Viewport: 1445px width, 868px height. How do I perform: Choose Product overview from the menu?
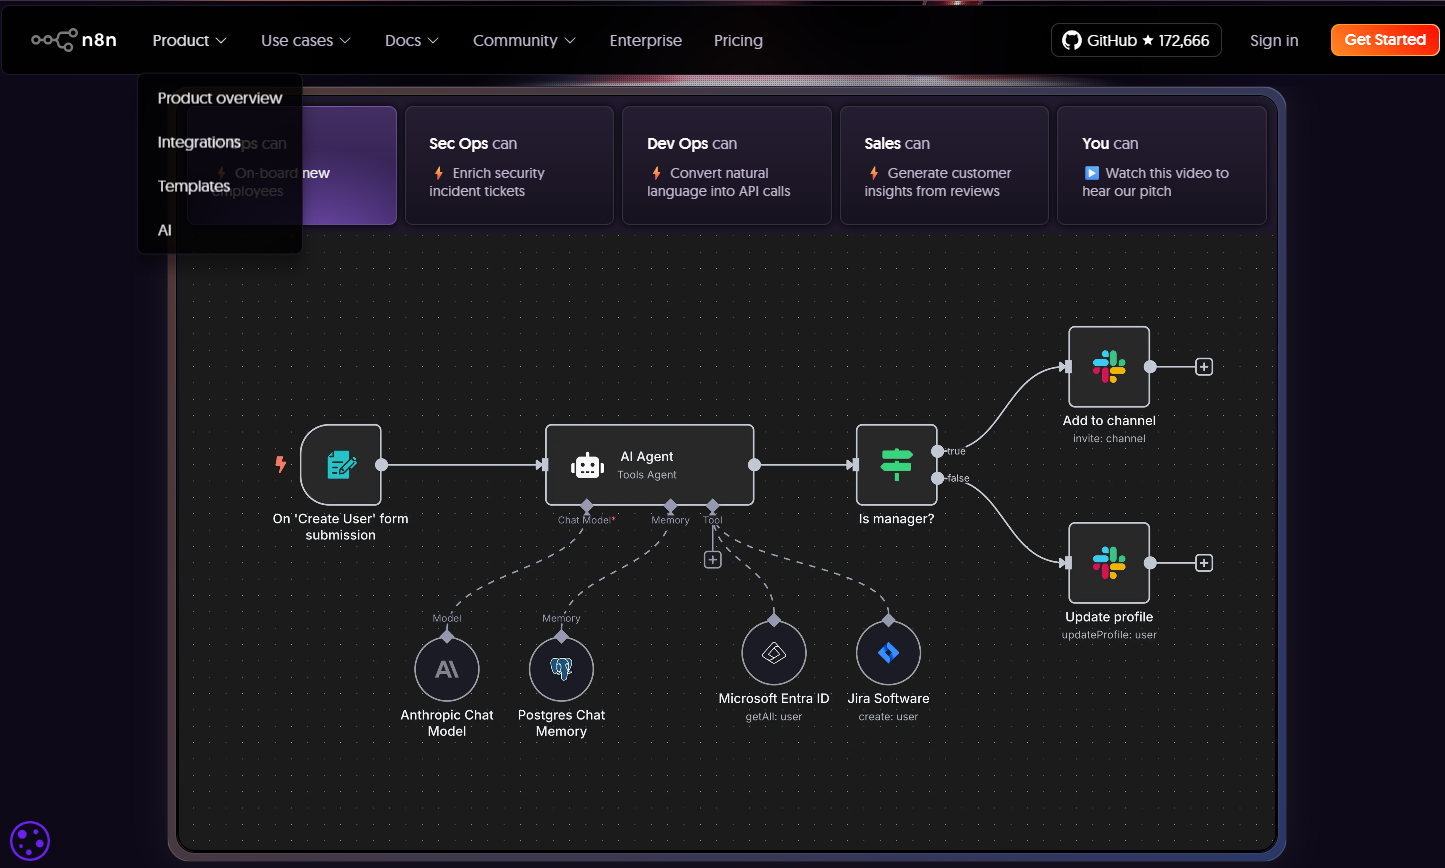coord(220,98)
